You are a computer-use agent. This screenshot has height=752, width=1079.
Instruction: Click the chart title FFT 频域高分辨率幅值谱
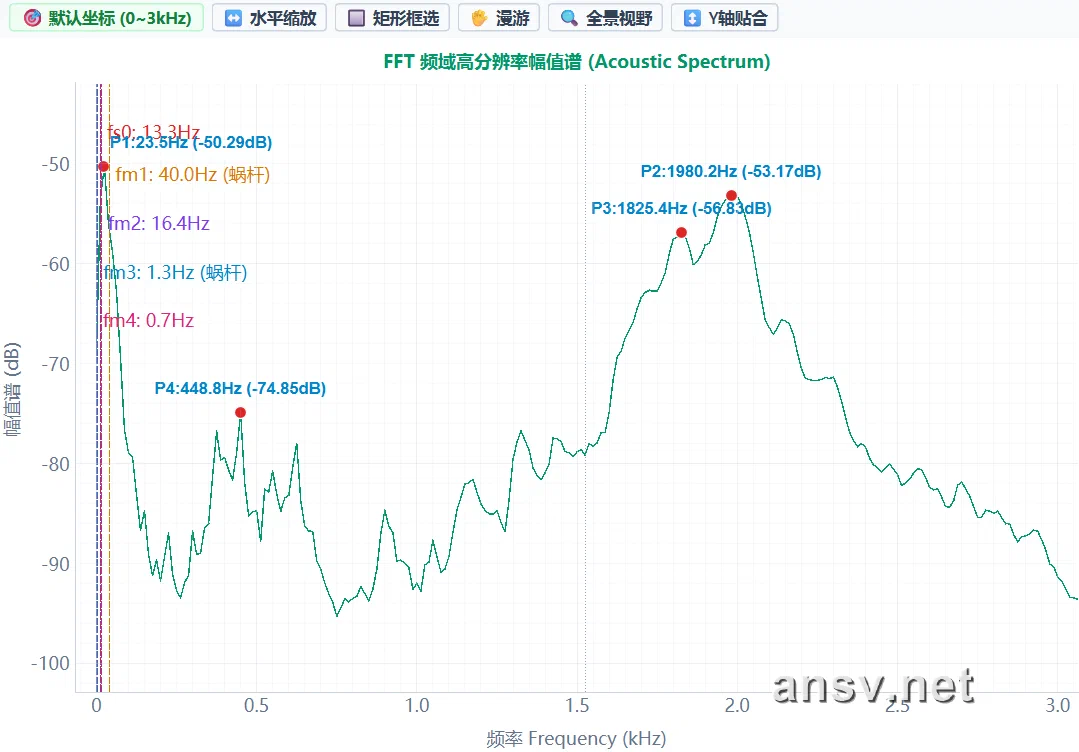coord(577,62)
